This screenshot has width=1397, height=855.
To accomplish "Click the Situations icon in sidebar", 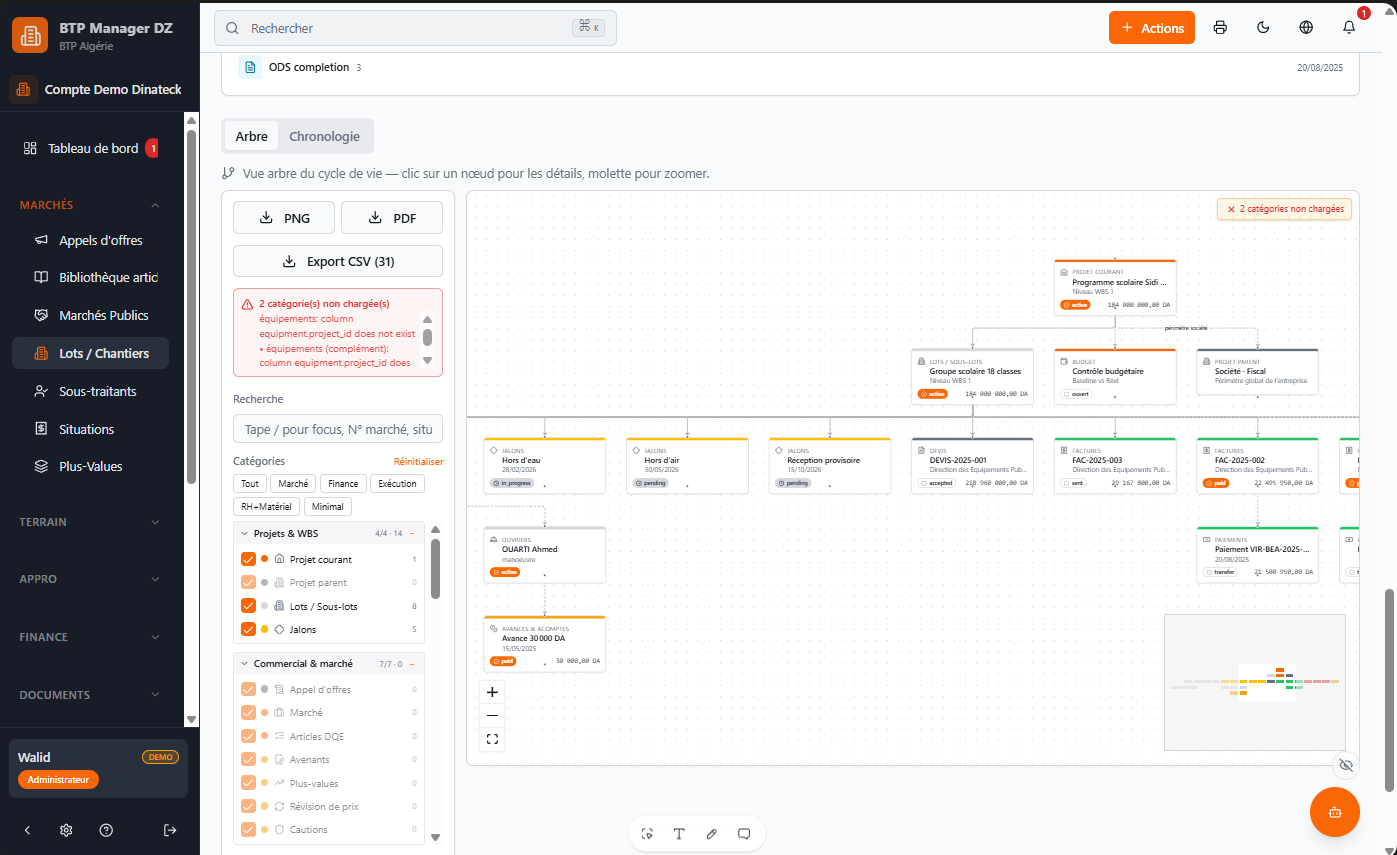I will (x=41, y=429).
